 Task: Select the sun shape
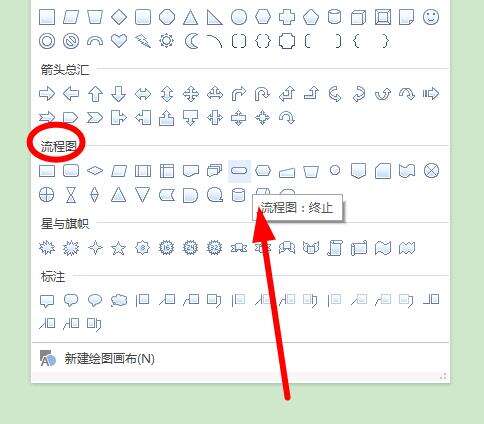coord(167,41)
